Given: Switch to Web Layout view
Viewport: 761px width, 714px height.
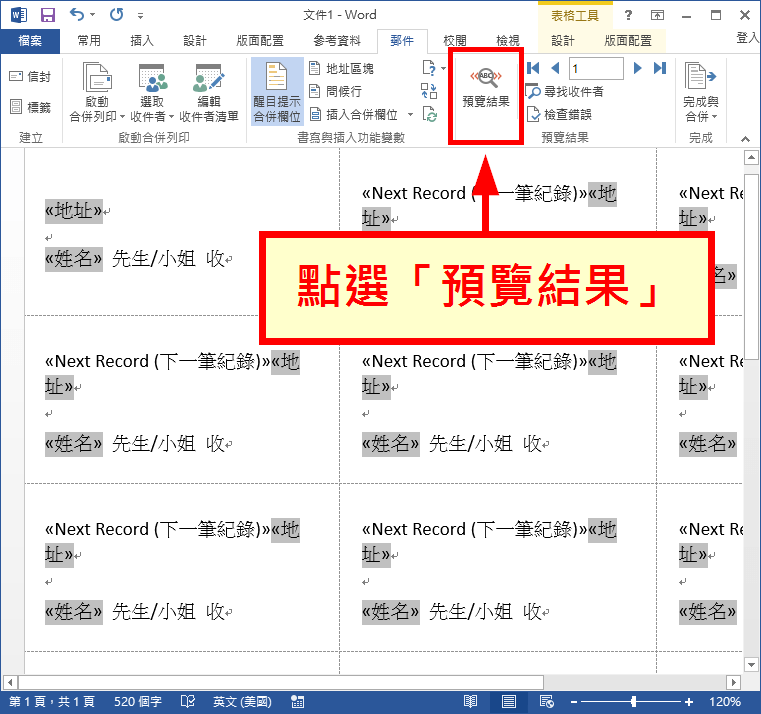Looking at the screenshot, I should click(x=546, y=701).
